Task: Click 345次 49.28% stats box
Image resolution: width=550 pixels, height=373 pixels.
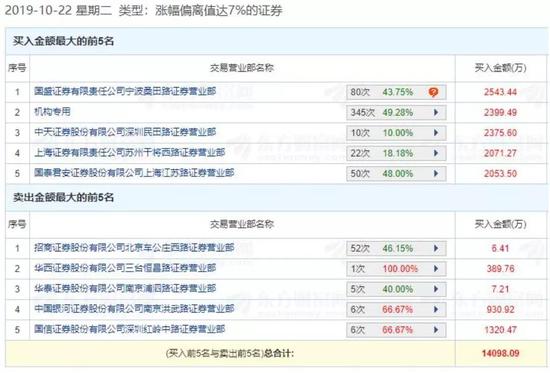Action: pyautogui.click(x=396, y=113)
